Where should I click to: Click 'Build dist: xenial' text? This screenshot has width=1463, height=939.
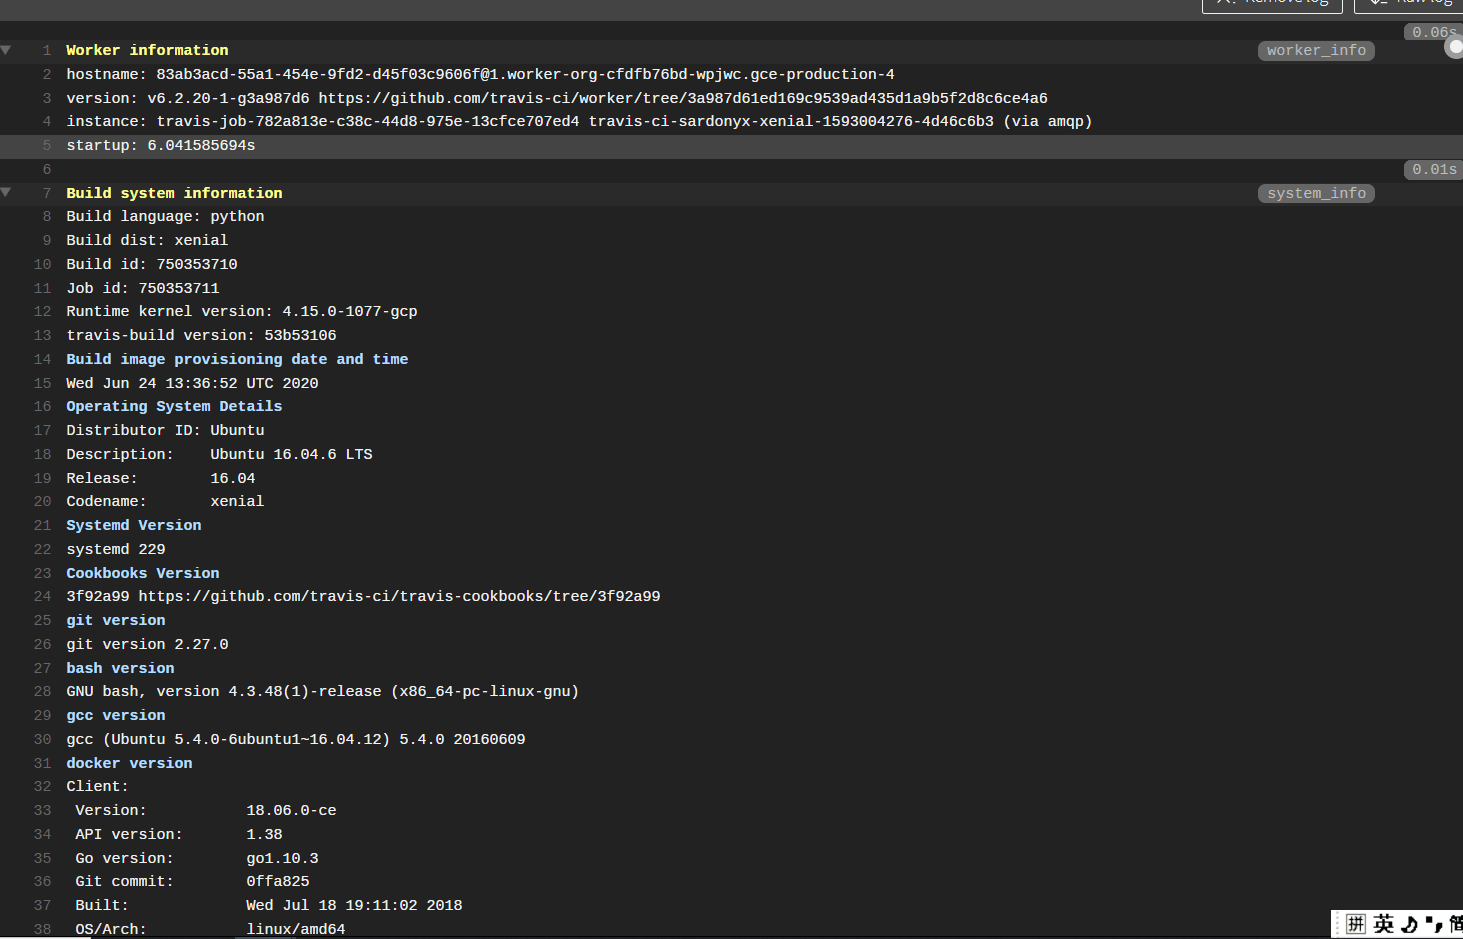(147, 241)
